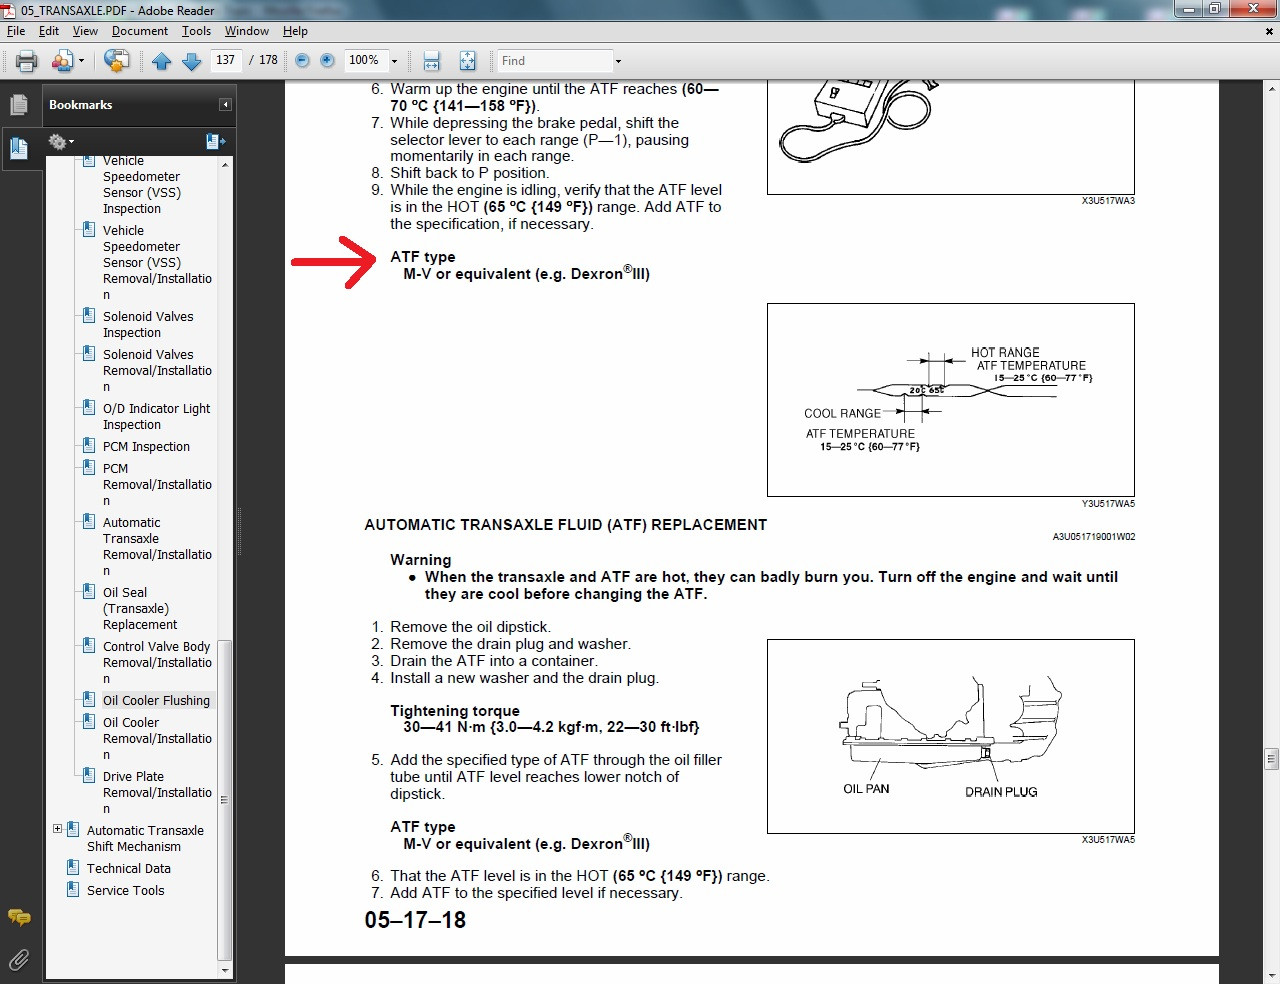This screenshot has height=984, width=1280.
Task: Open the Attachments paperclip icon
Action: click(19, 961)
